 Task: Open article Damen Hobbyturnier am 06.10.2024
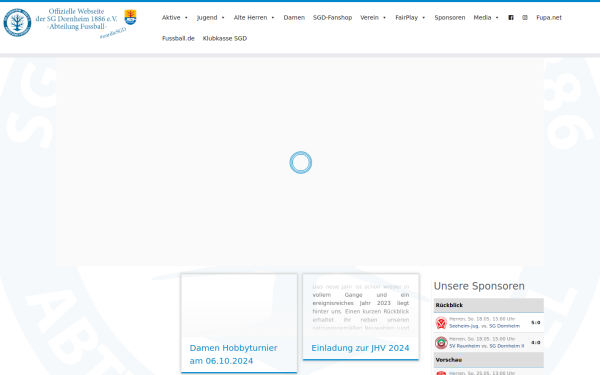[x=233, y=354]
